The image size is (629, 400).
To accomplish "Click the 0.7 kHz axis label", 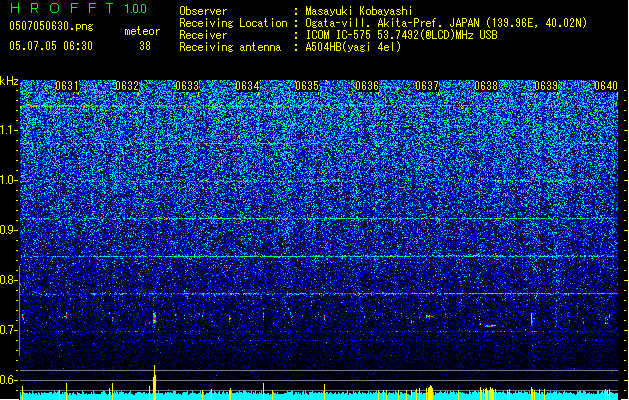I will point(9,330).
